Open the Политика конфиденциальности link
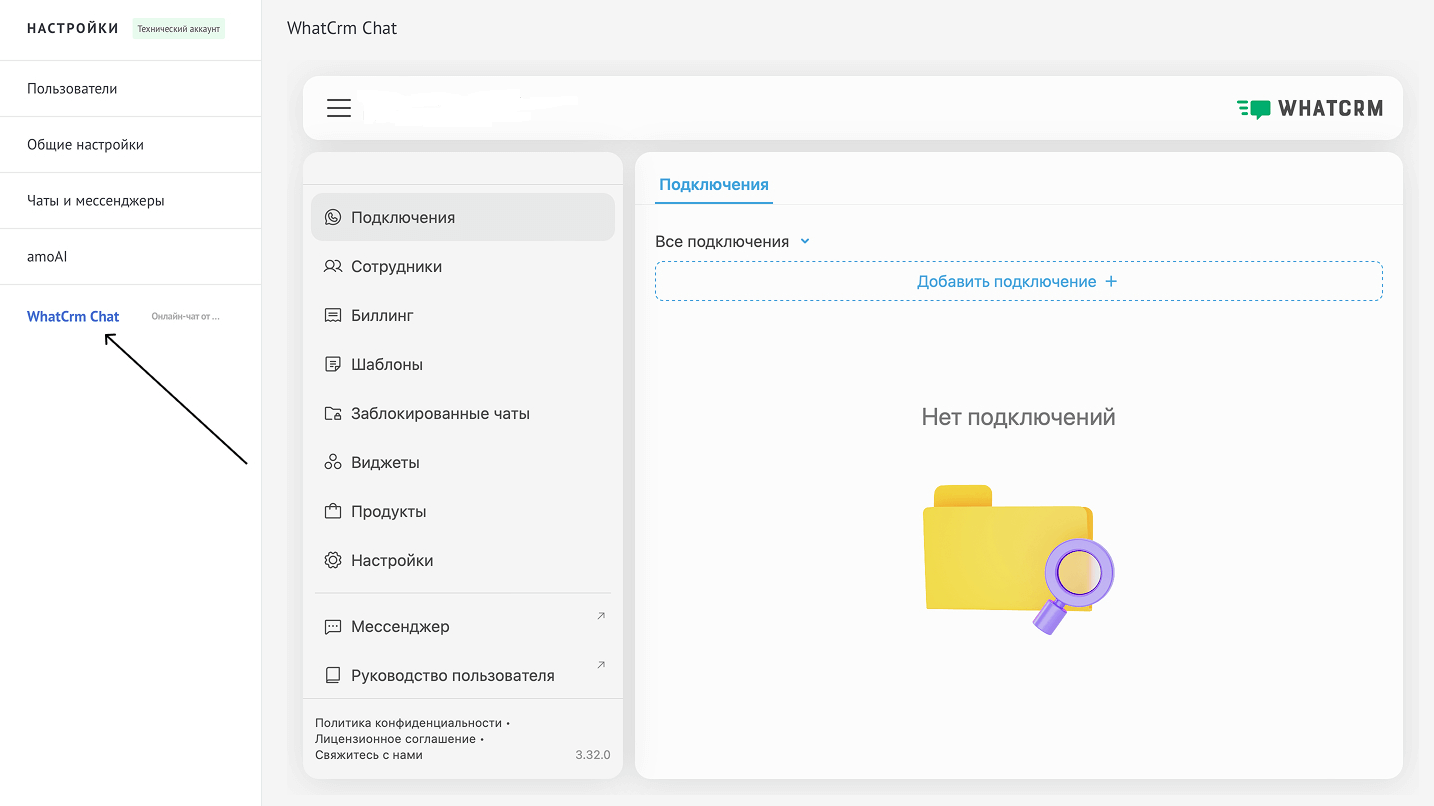 408,722
